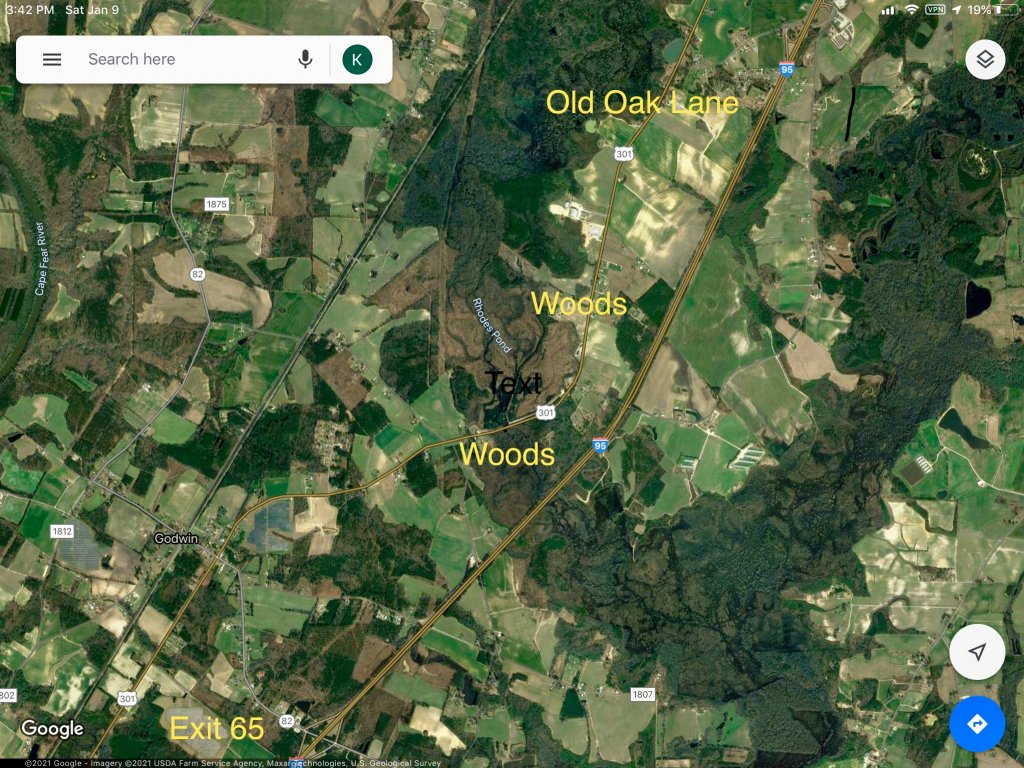Tap the Interstate 95 shield near Woods
The height and width of the screenshot is (768, 1024).
[x=600, y=445]
